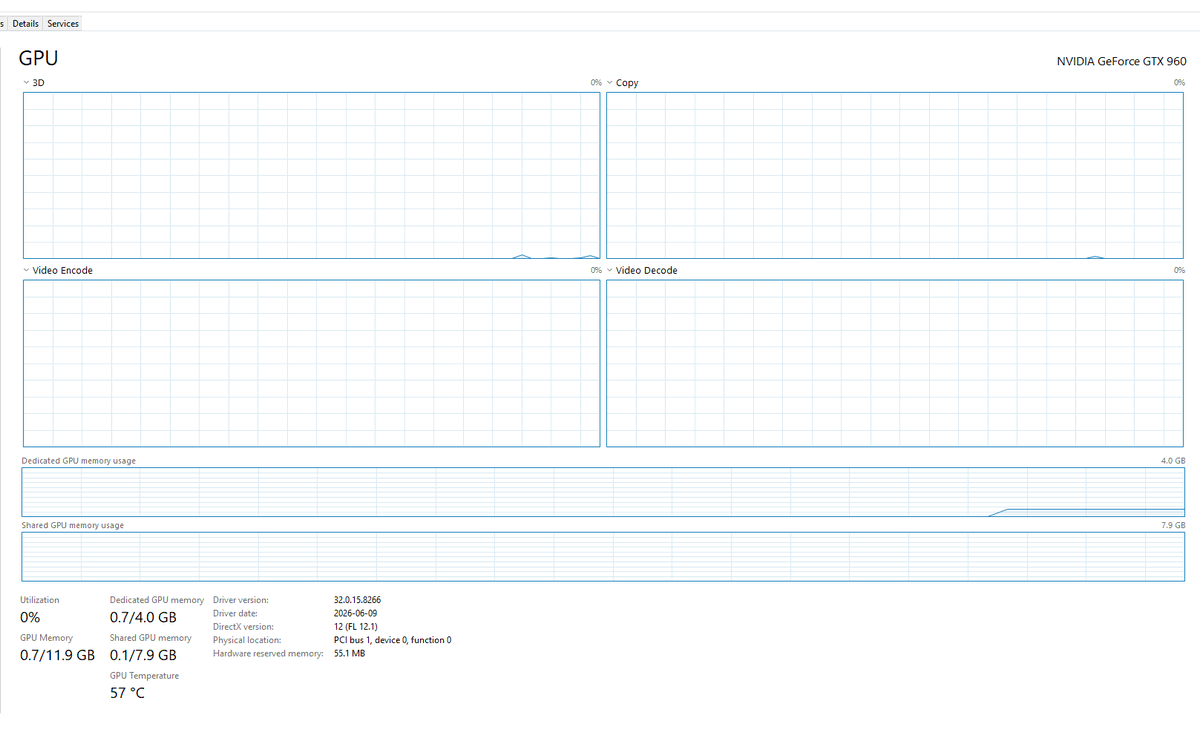The height and width of the screenshot is (741, 1200).
Task: Select the "GPU Temperature" label
Action: click(x=145, y=676)
